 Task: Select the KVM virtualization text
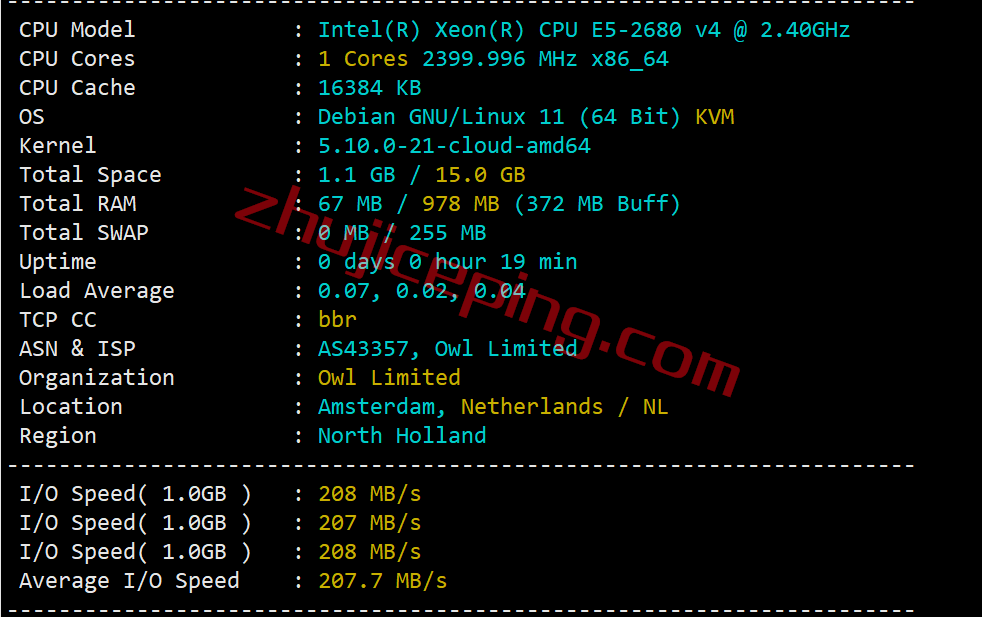[715, 117]
